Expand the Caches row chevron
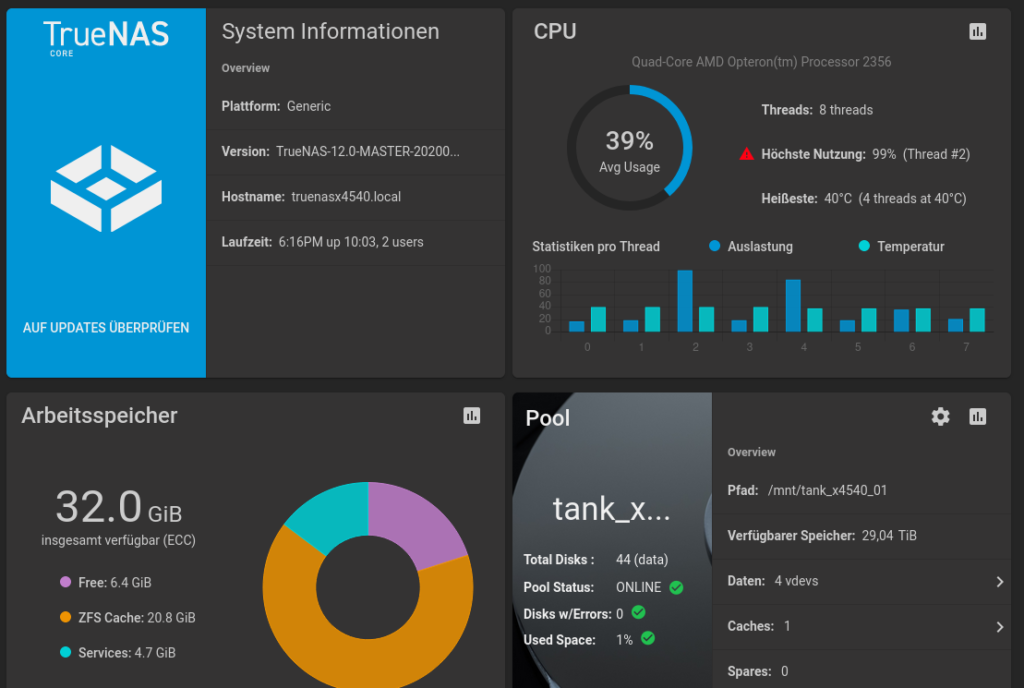1024x688 pixels. click(x=999, y=627)
